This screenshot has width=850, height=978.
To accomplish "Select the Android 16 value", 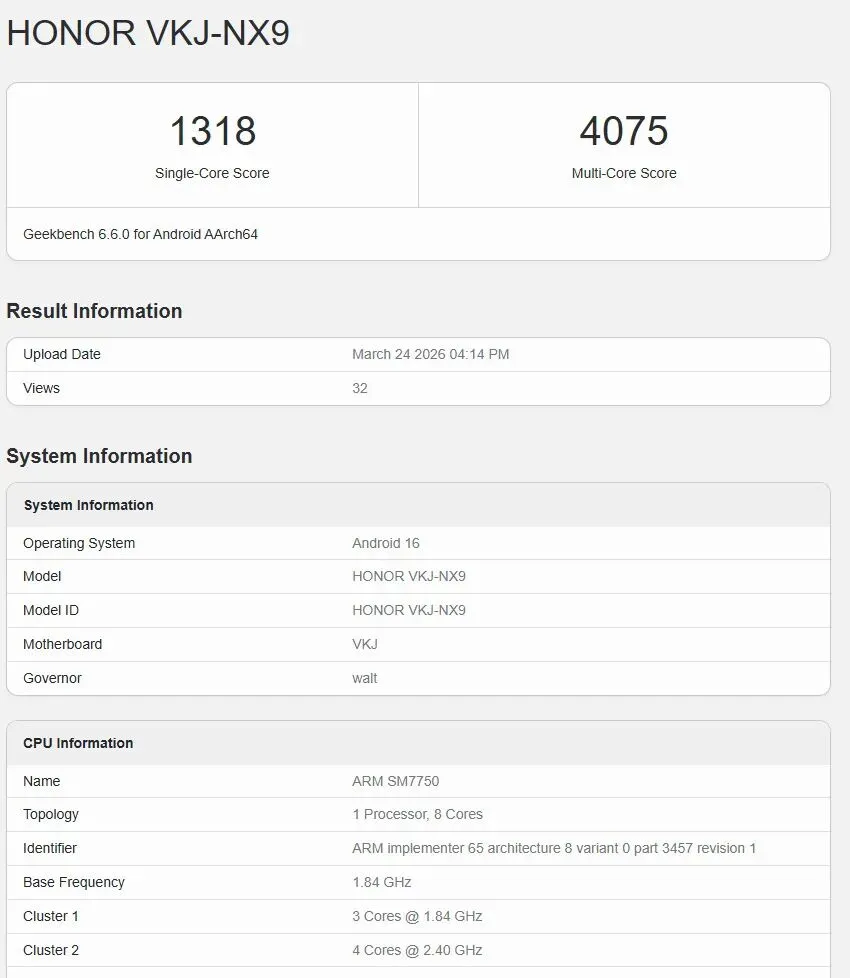I will click(x=385, y=543).
